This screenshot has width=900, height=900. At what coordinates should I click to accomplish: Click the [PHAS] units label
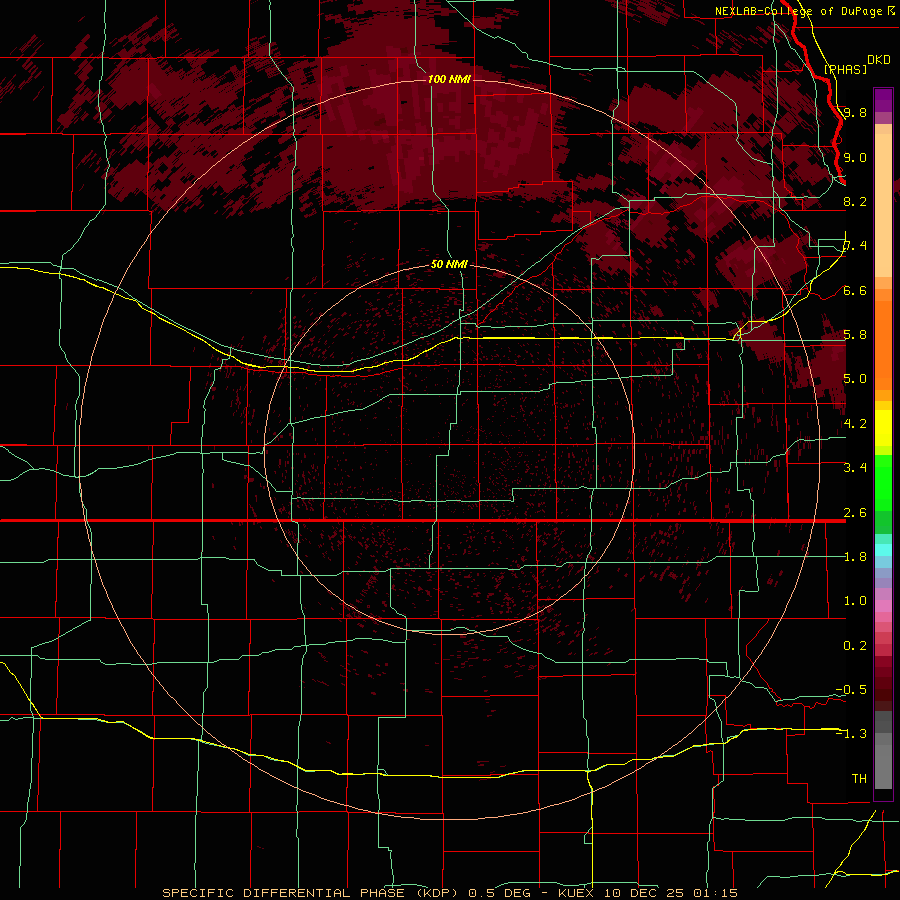[845, 69]
